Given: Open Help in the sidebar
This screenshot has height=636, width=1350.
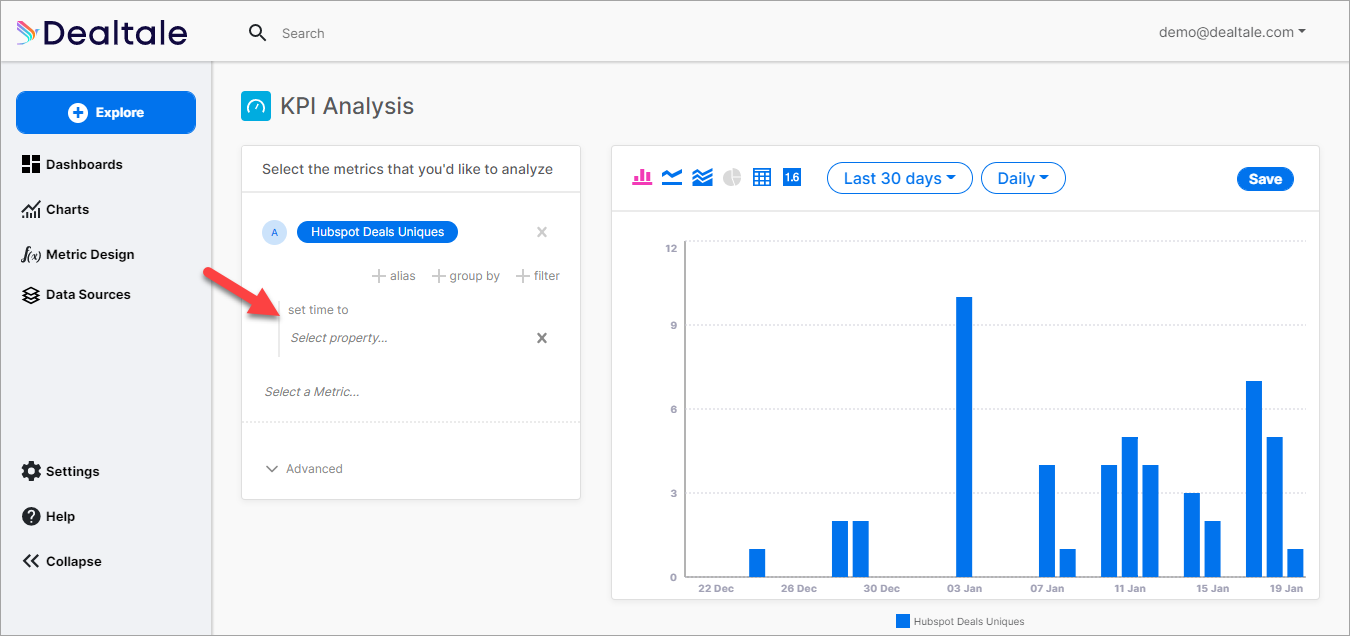Looking at the screenshot, I should click(x=48, y=516).
